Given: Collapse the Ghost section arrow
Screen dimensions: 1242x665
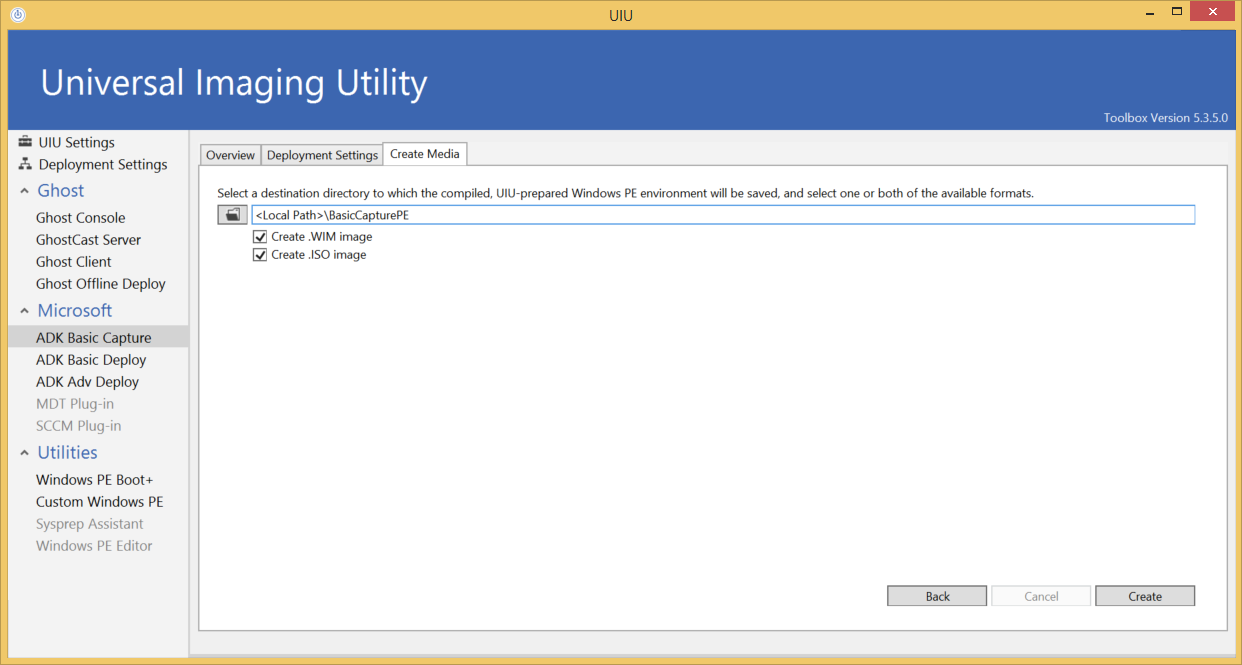Looking at the screenshot, I should point(24,191).
